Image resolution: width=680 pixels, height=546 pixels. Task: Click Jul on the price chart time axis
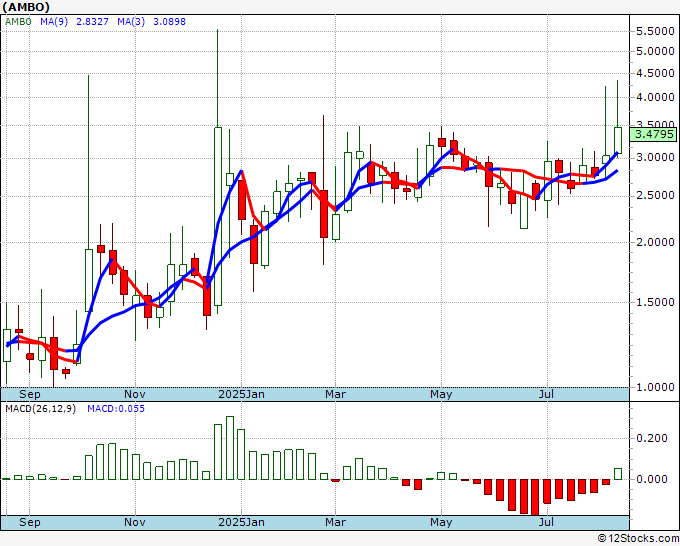(546, 394)
